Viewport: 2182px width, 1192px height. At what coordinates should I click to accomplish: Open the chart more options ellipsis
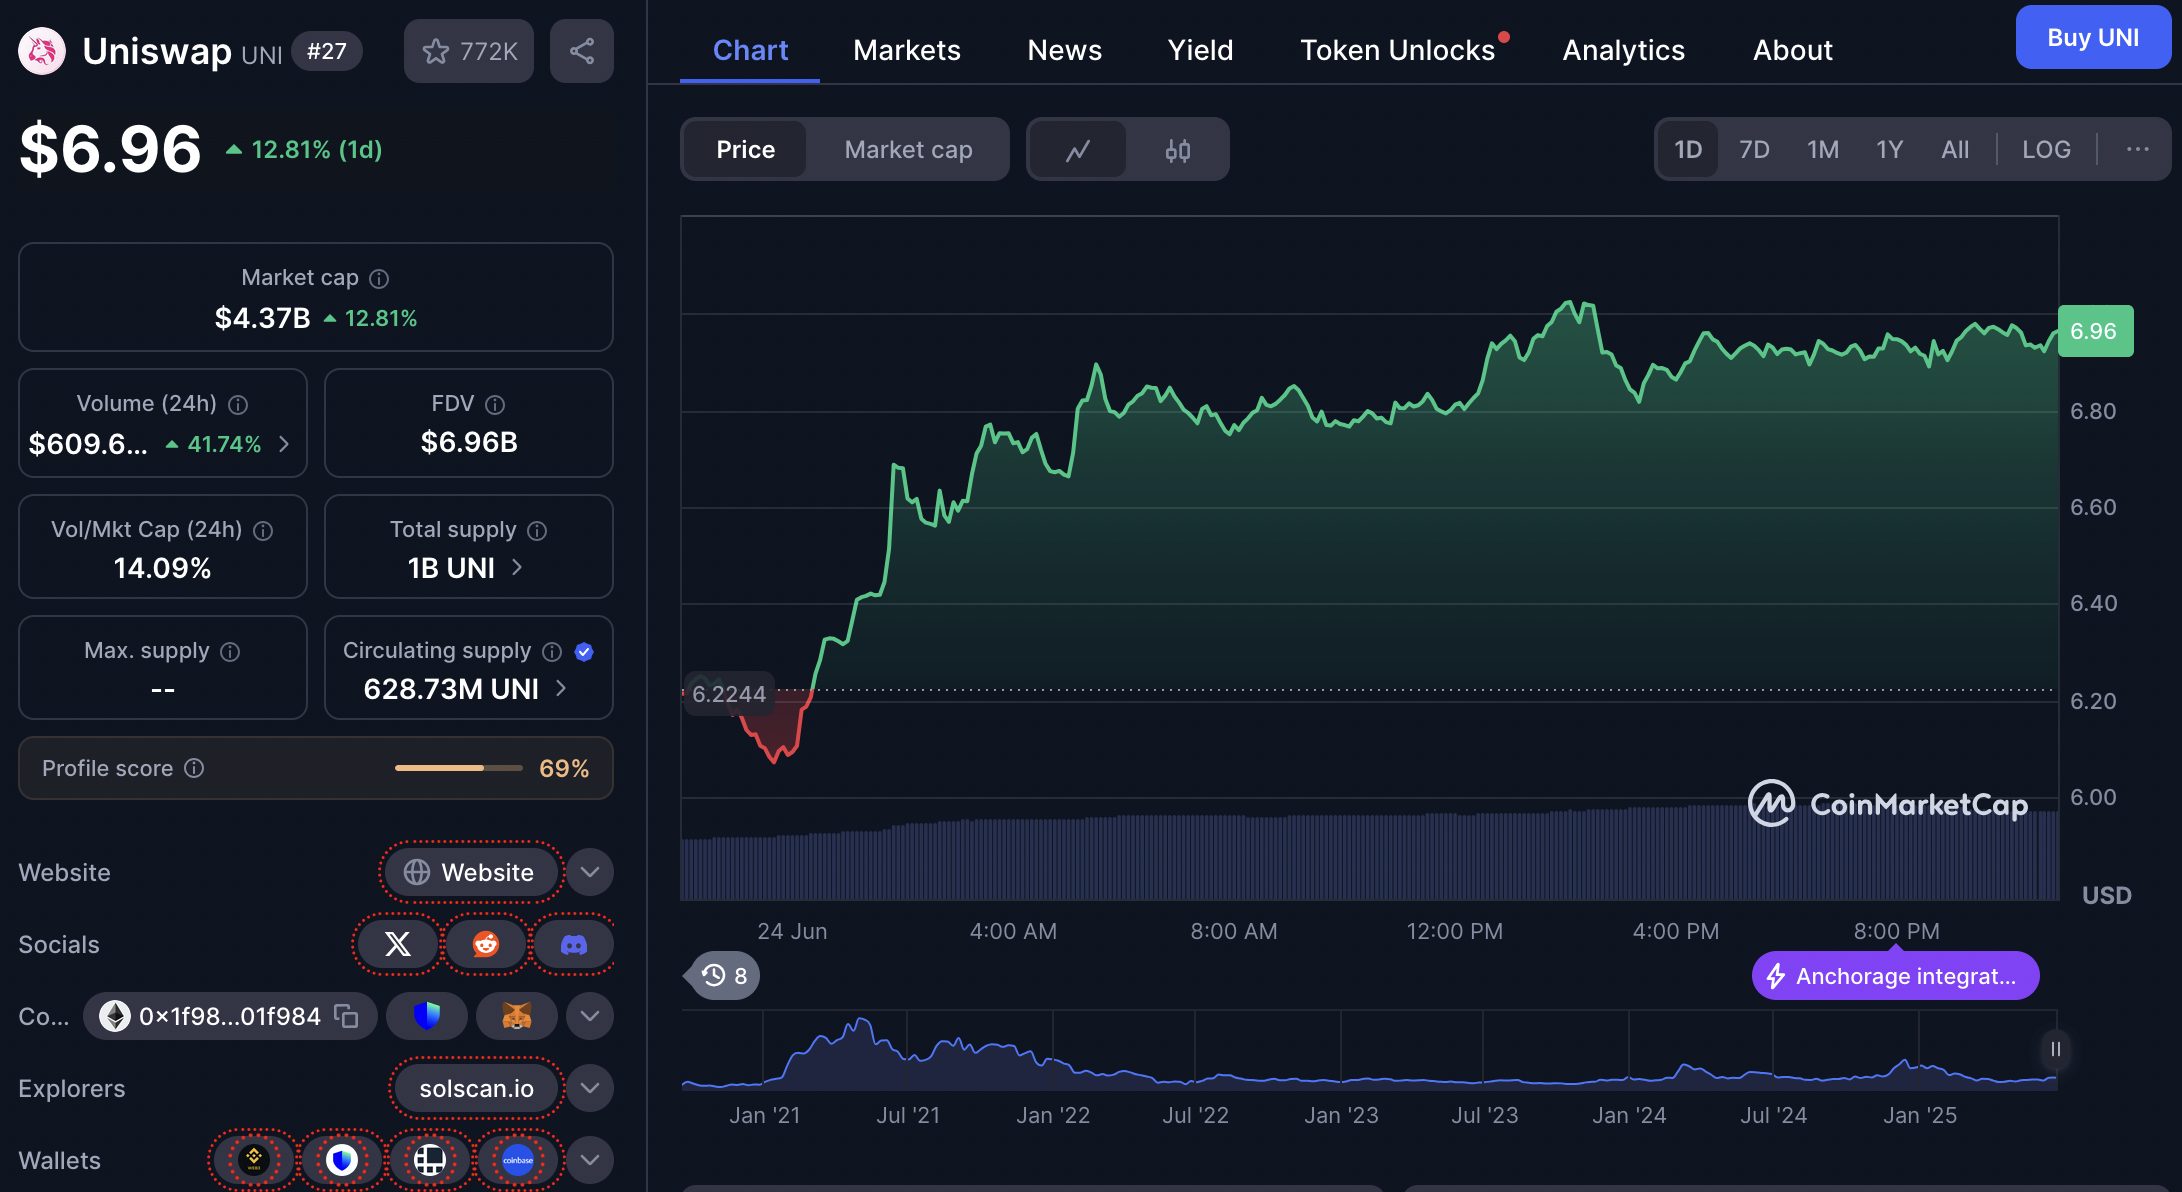click(x=2137, y=150)
